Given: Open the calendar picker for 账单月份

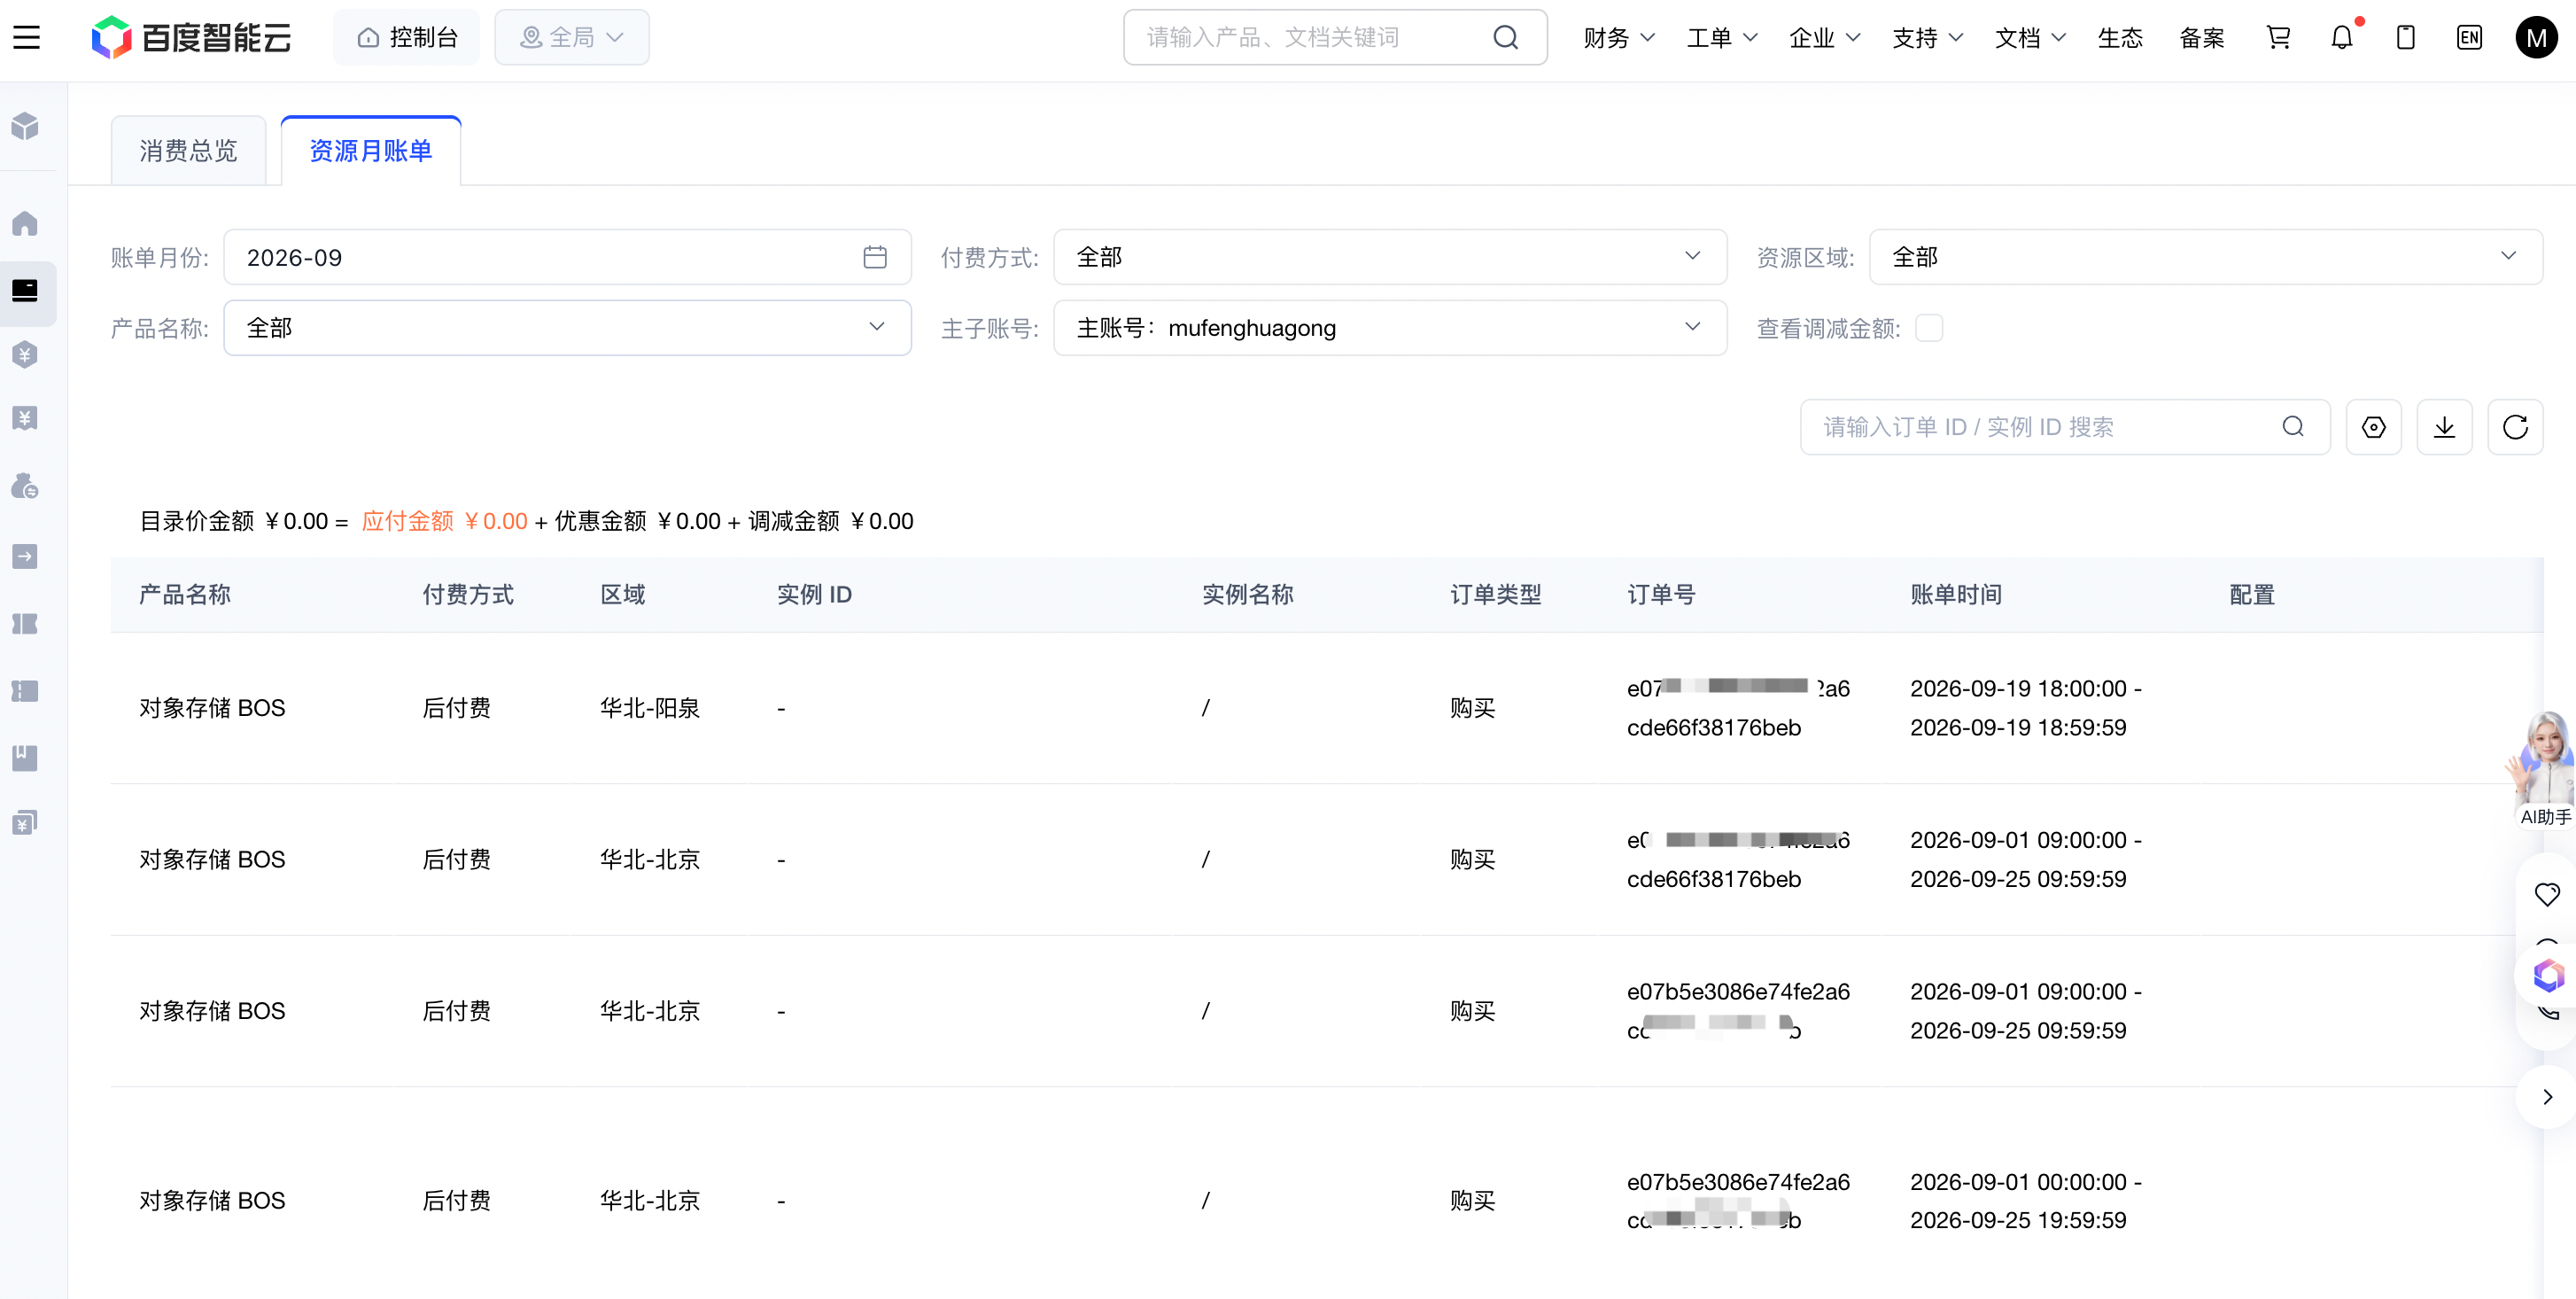Looking at the screenshot, I should 875,257.
